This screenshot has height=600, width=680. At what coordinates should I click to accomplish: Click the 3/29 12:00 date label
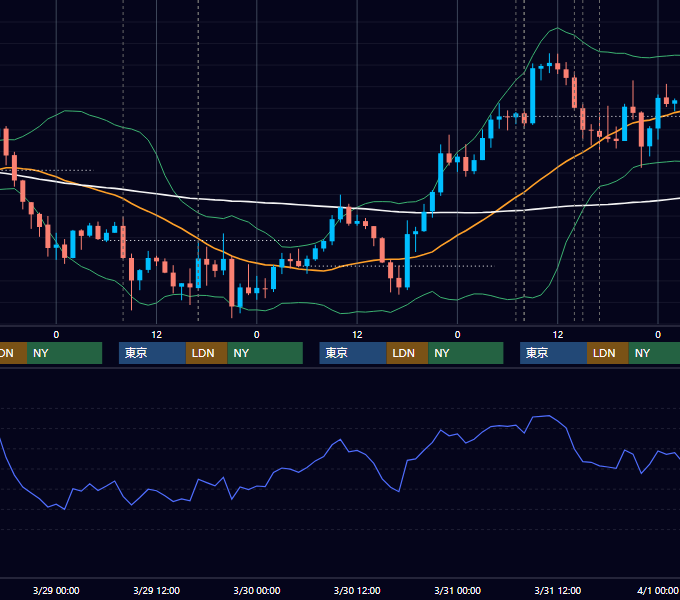[157, 590]
